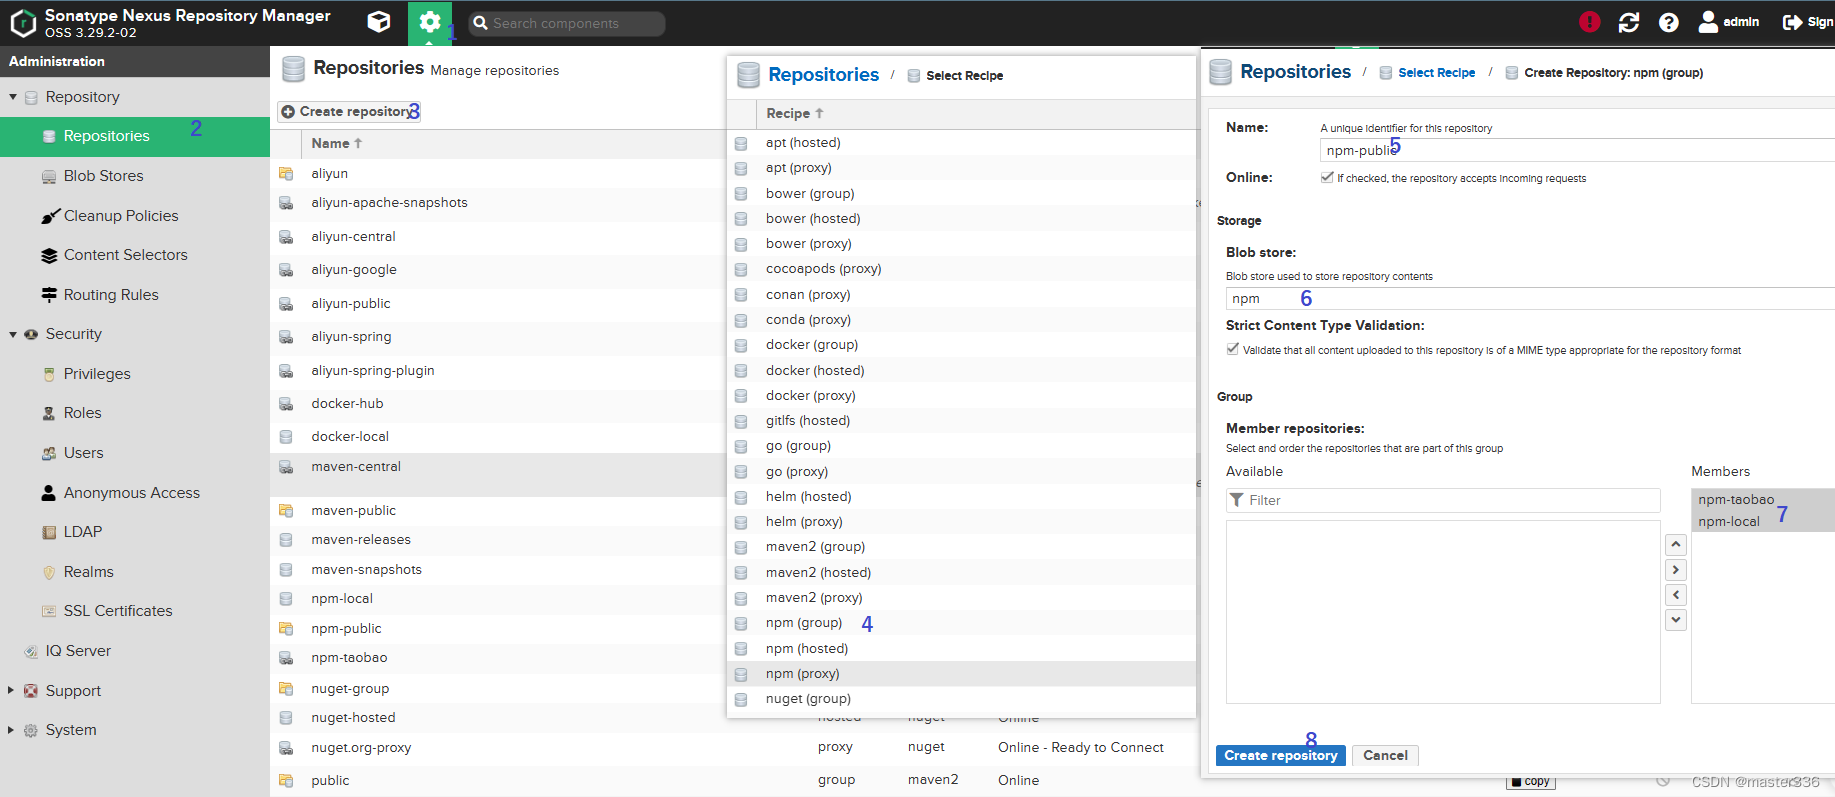Viewport: 1835px width, 797px height.
Task: Click the add-to-members right arrow
Action: coord(1676,570)
